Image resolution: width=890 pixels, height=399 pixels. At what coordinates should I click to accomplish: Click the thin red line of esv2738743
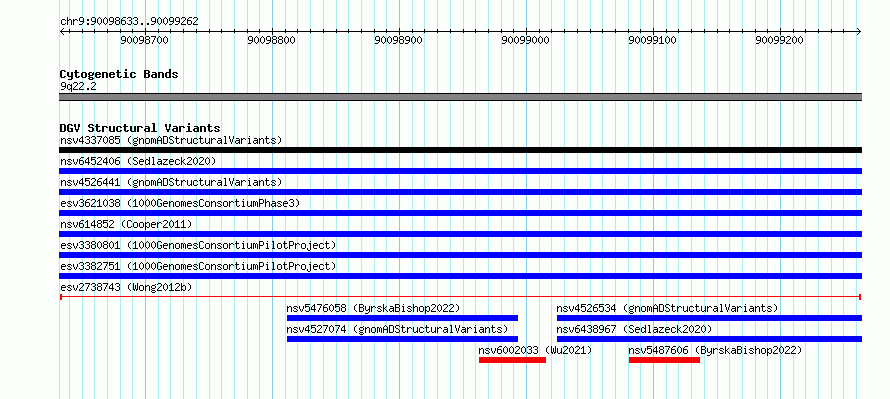click(460, 297)
